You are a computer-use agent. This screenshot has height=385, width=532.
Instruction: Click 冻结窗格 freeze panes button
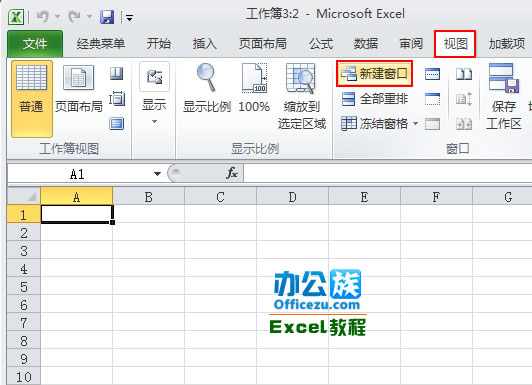point(375,124)
